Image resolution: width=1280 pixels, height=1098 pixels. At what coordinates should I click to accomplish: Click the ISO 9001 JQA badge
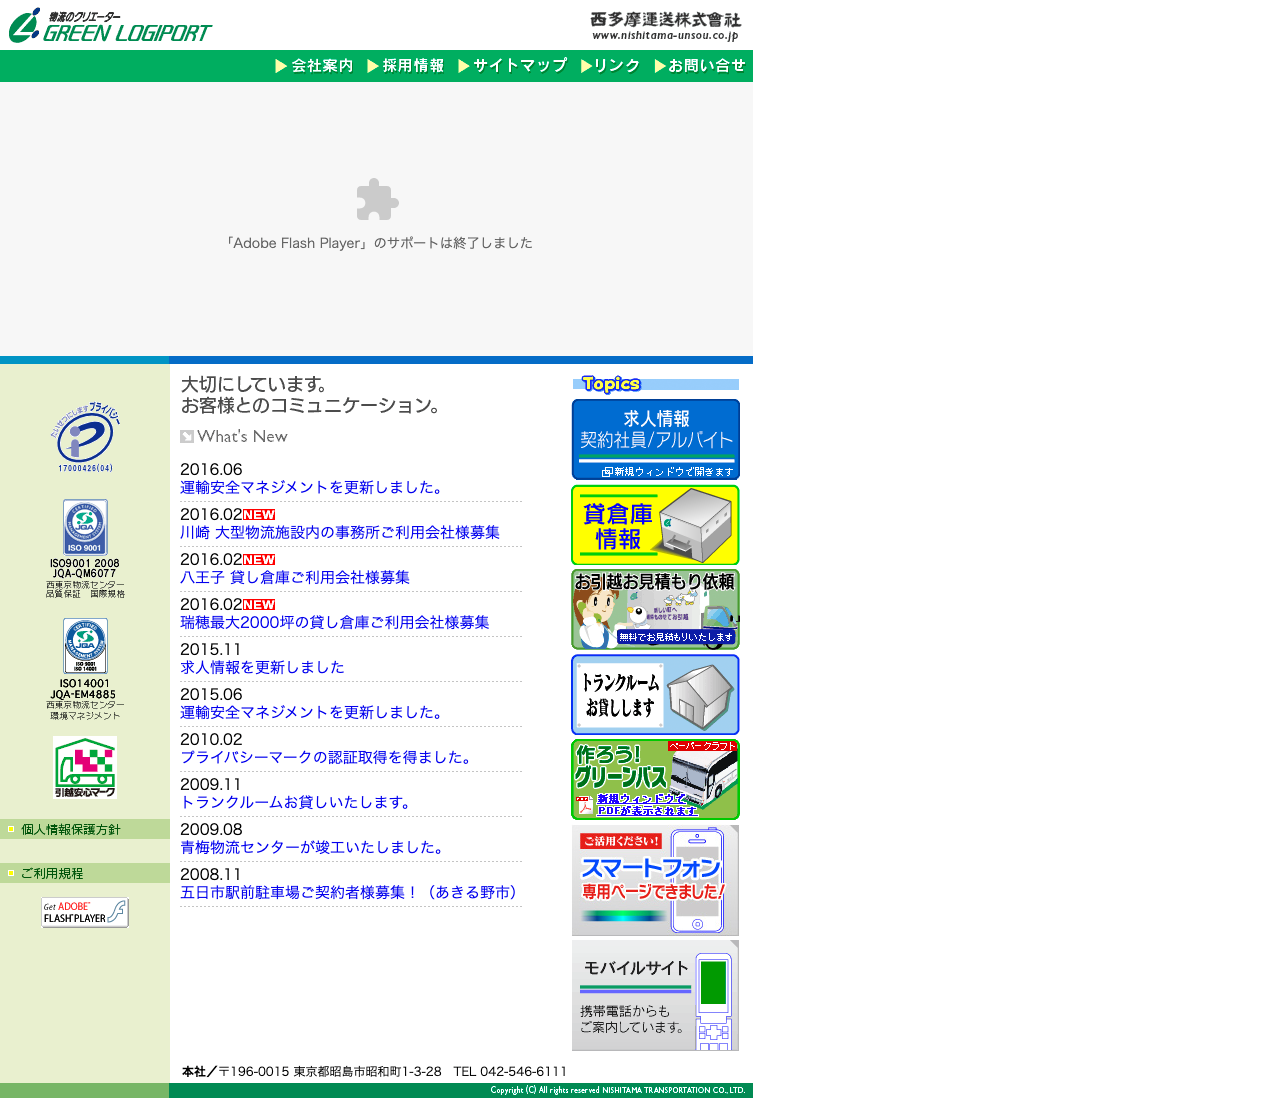pyautogui.click(x=85, y=527)
